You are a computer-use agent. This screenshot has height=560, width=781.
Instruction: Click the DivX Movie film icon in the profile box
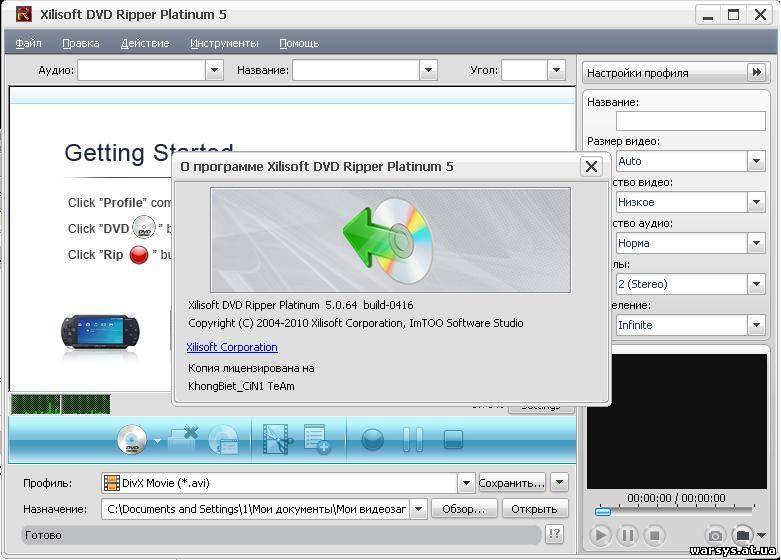pyautogui.click(x=112, y=483)
